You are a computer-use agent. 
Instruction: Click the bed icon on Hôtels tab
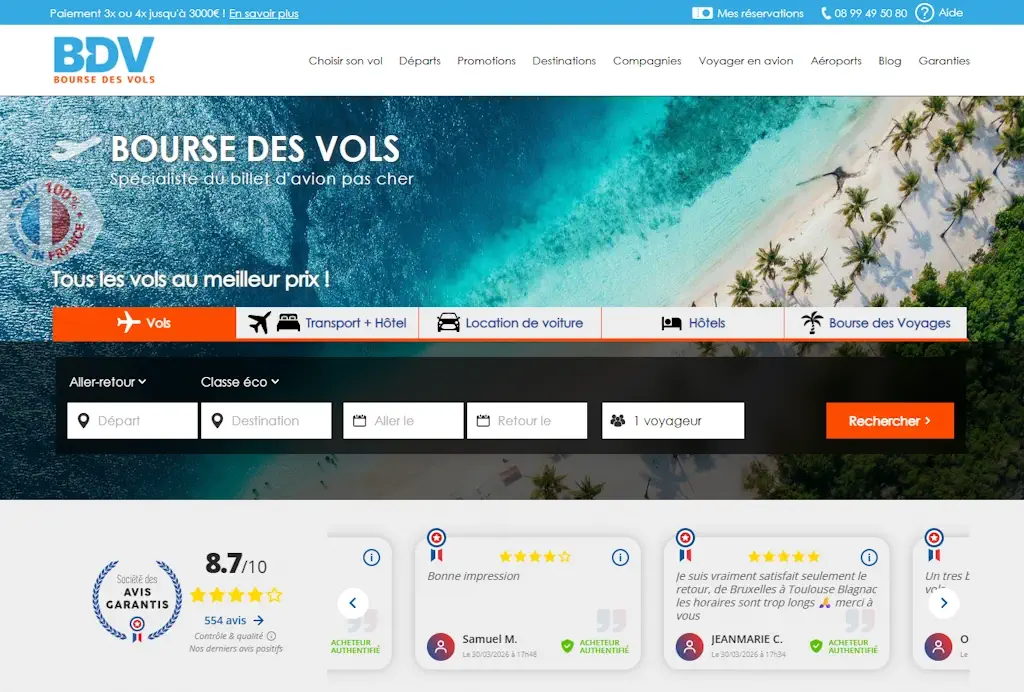[671, 323]
